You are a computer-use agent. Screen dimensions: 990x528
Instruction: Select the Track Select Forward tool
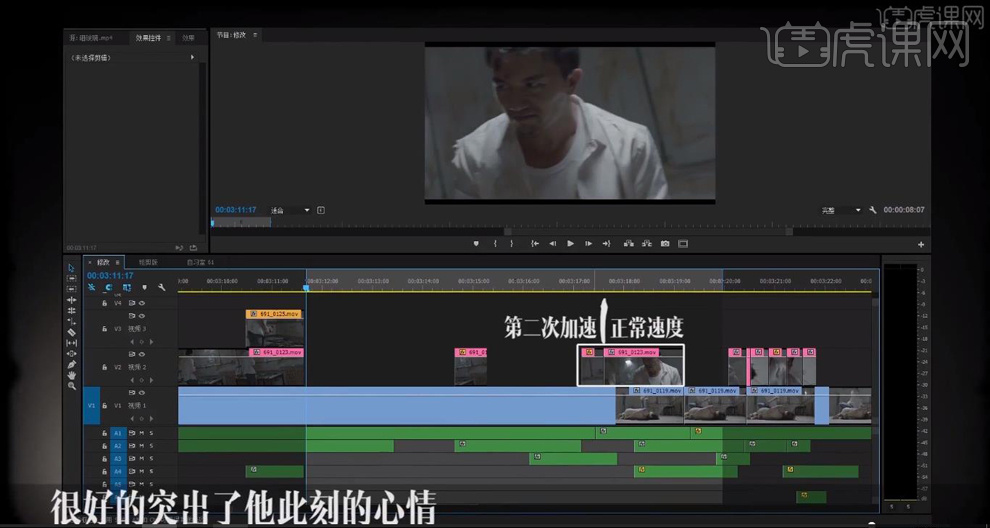[71, 279]
